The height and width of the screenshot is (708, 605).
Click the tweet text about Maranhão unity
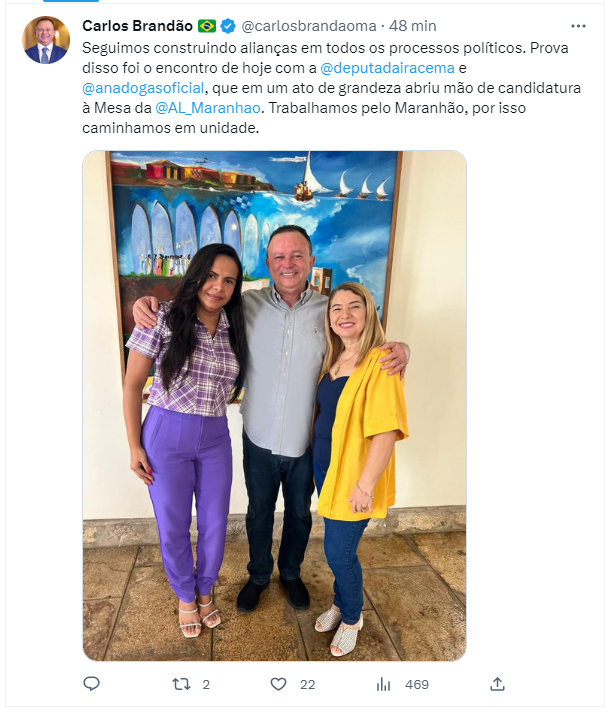(x=331, y=88)
